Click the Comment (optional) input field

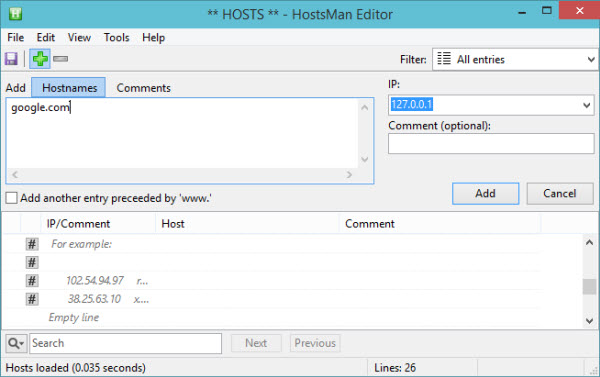point(491,144)
